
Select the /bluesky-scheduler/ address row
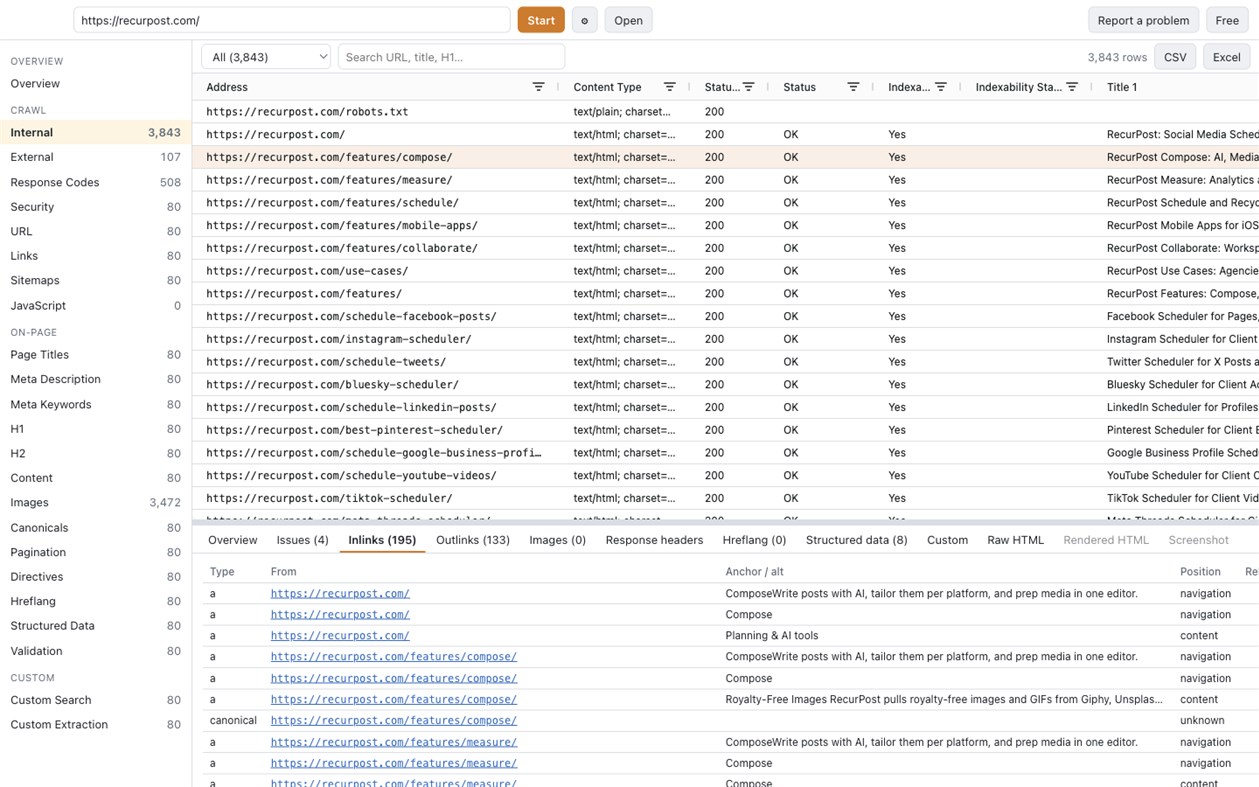pyautogui.click(x=725, y=385)
